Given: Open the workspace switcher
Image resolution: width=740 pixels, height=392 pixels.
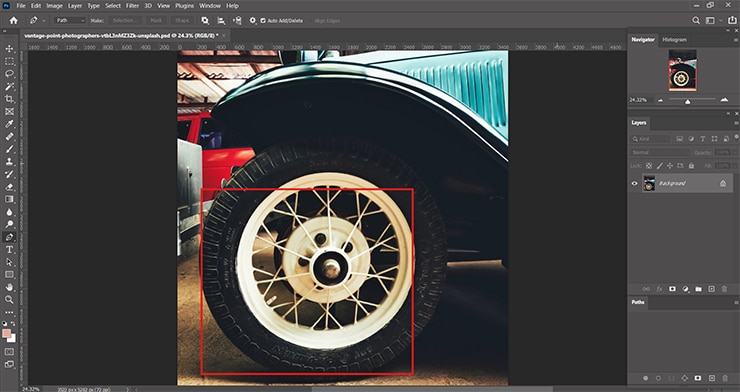Looking at the screenshot, I should click(712, 20).
